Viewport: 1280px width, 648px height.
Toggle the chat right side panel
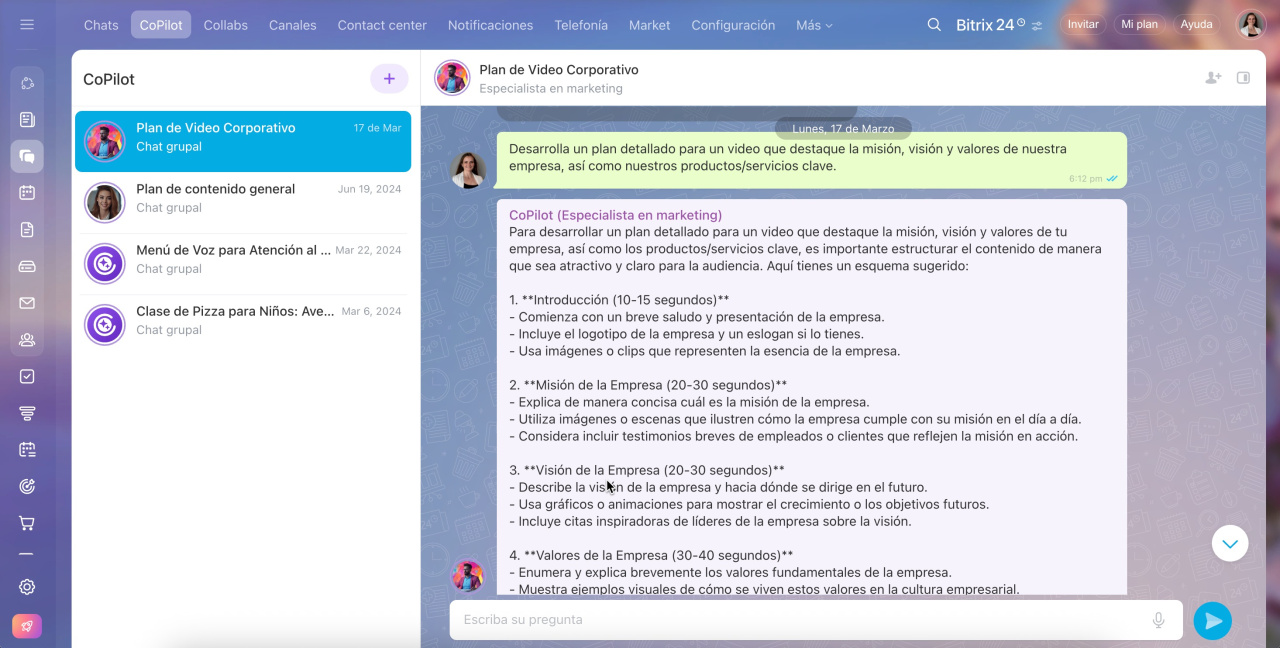pos(1243,78)
